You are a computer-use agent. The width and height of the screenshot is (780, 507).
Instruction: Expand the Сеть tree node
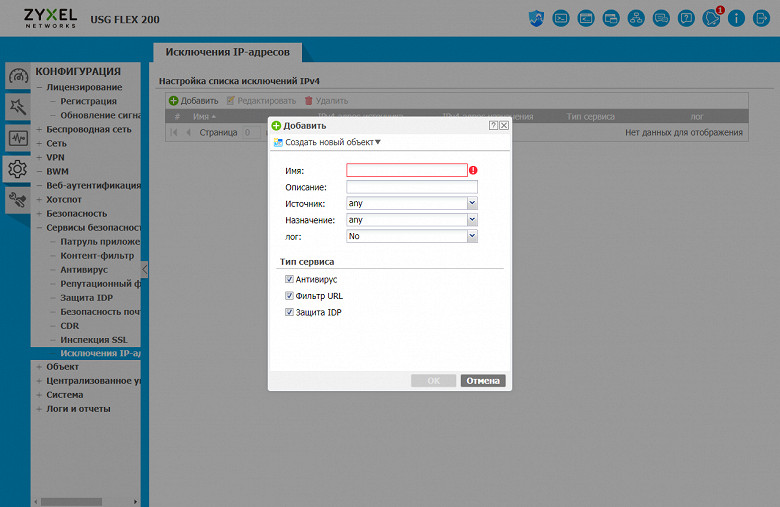pyautogui.click(x=39, y=143)
